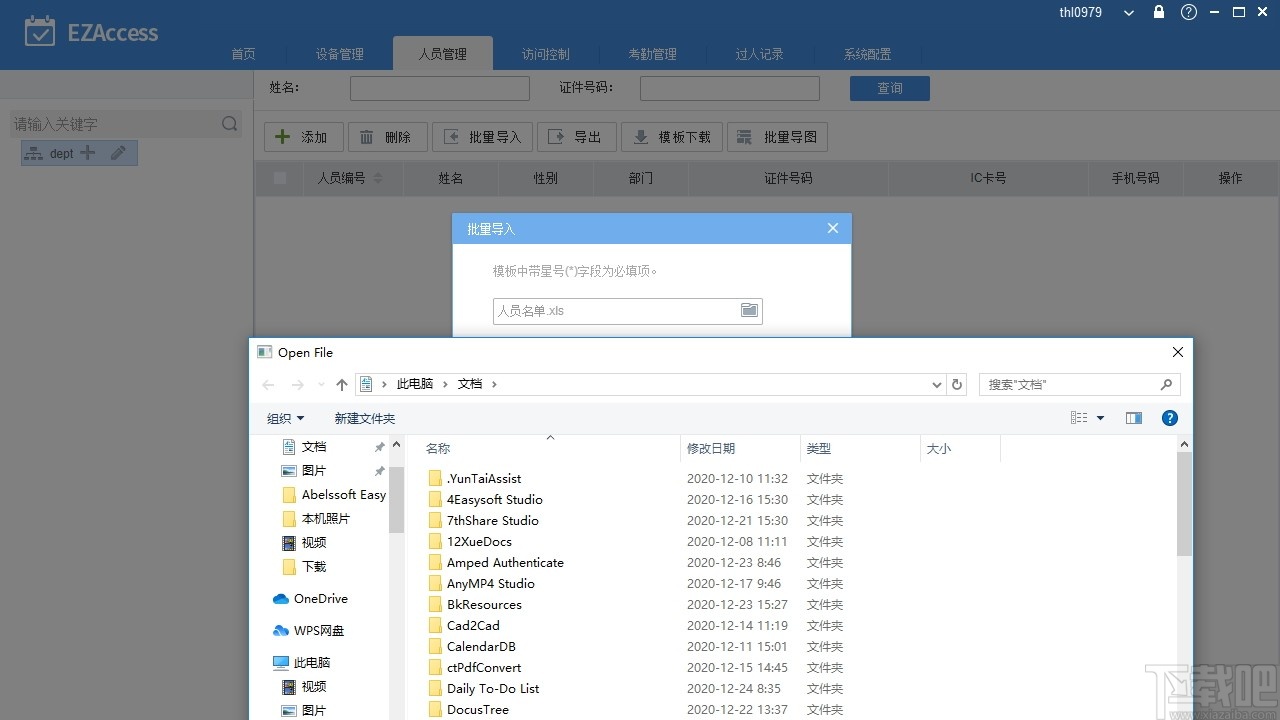Click inside the 证件号码 input field
The height and width of the screenshot is (720, 1280).
click(x=729, y=88)
